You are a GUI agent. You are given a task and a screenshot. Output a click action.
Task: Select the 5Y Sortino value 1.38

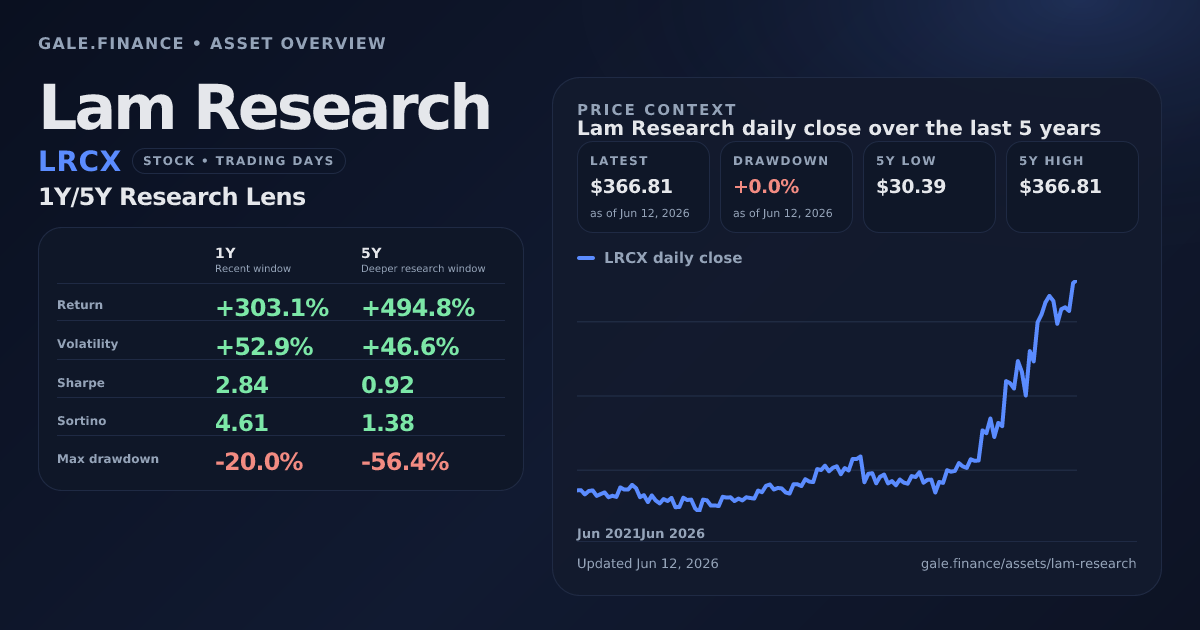(x=388, y=423)
